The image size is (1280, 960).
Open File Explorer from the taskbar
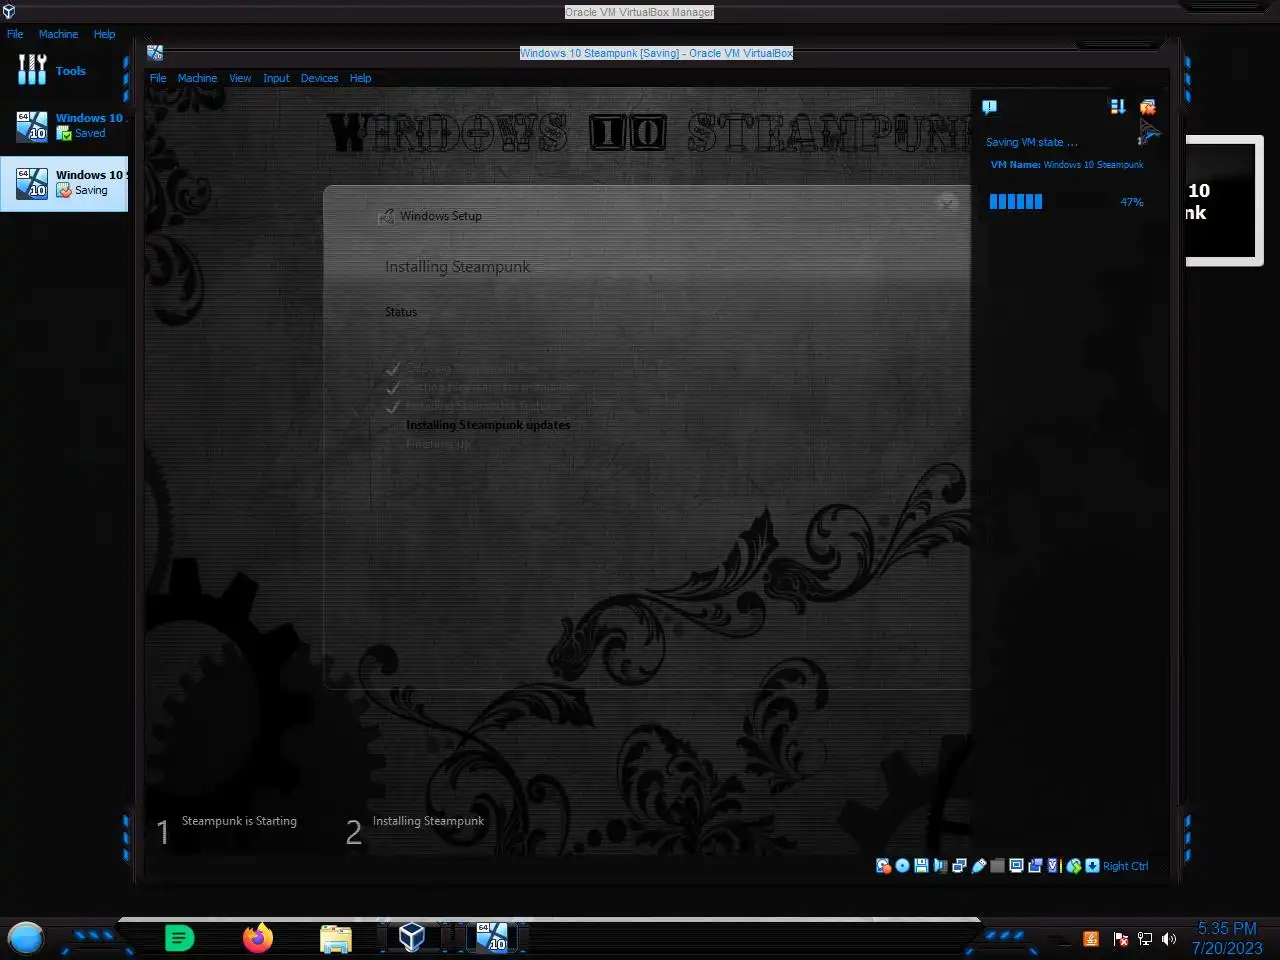(336, 938)
